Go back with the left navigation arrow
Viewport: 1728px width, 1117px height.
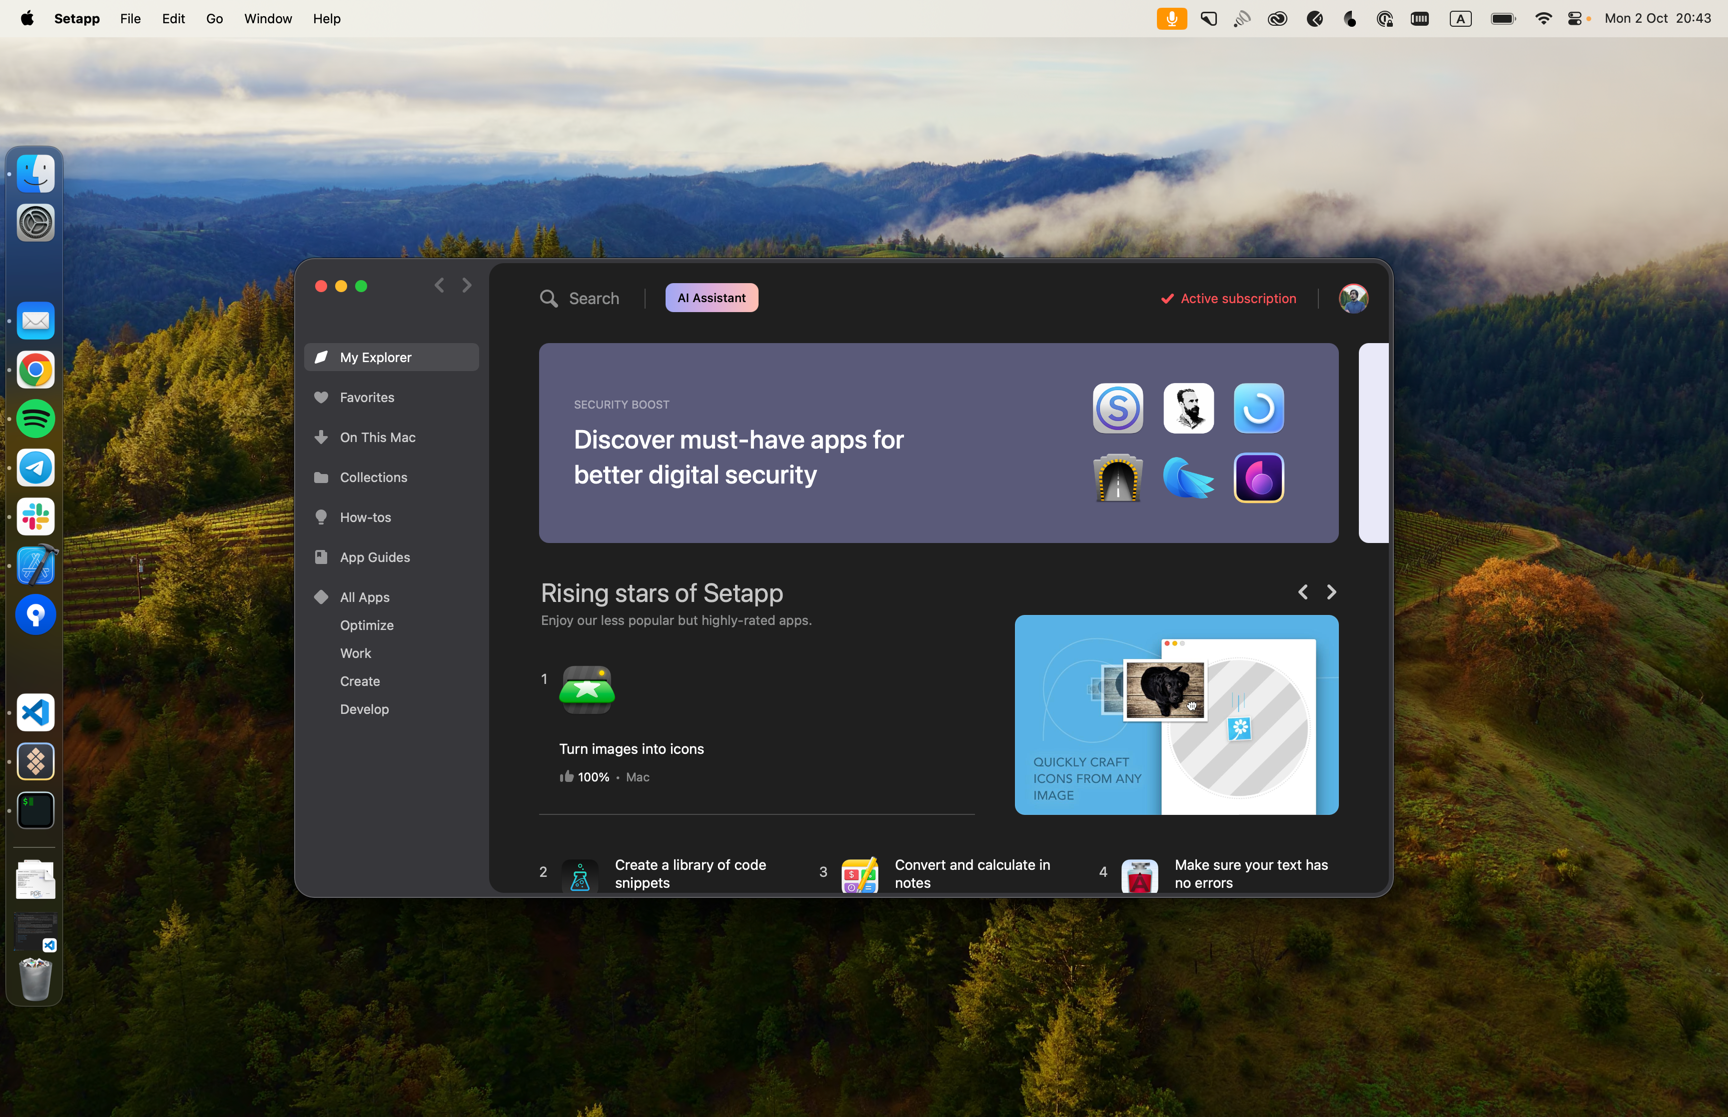439,286
